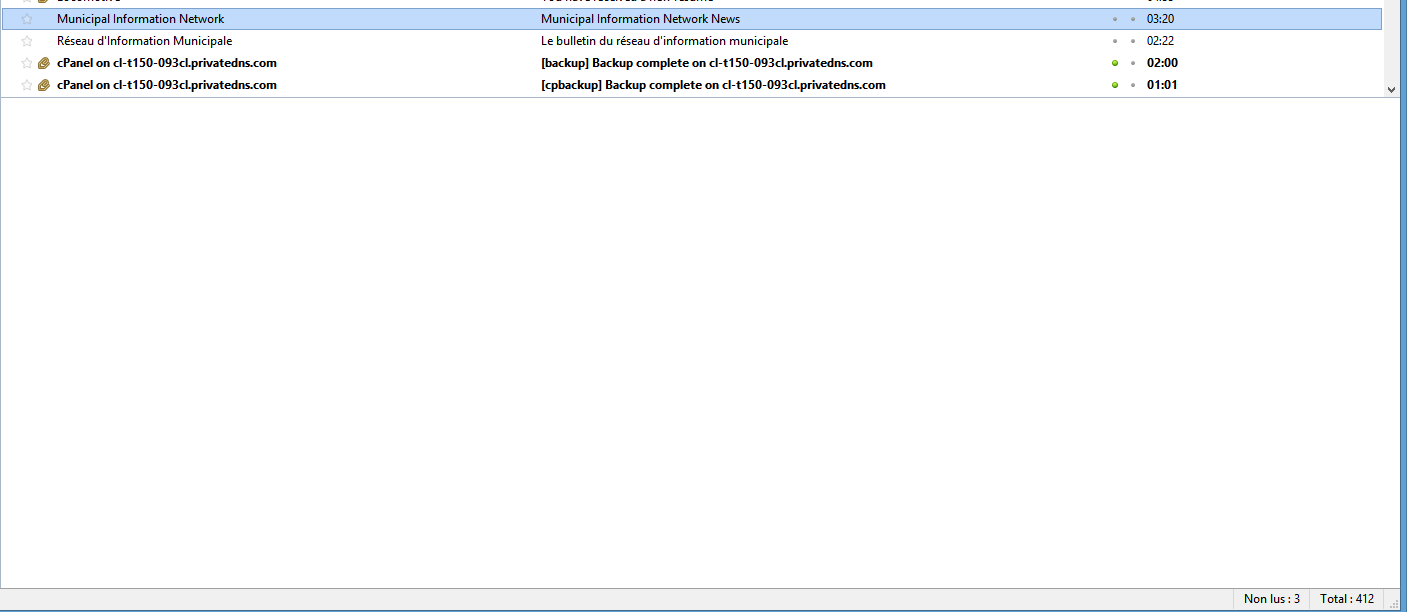The height and width of the screenshot is (612, 1407).
Task: Select the cPanel sender of the 01:01 message
Action: (167, 85)
